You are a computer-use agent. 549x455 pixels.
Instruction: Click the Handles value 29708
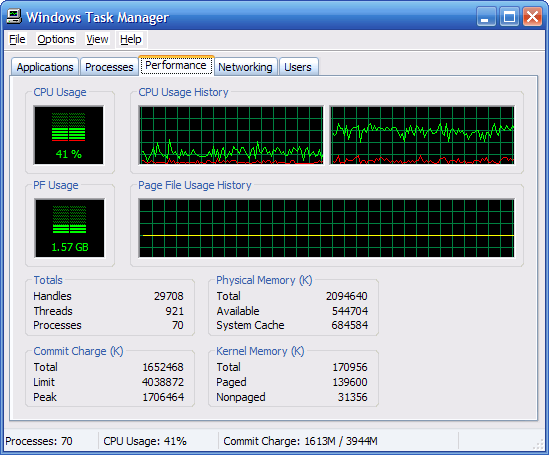point(169,296)
